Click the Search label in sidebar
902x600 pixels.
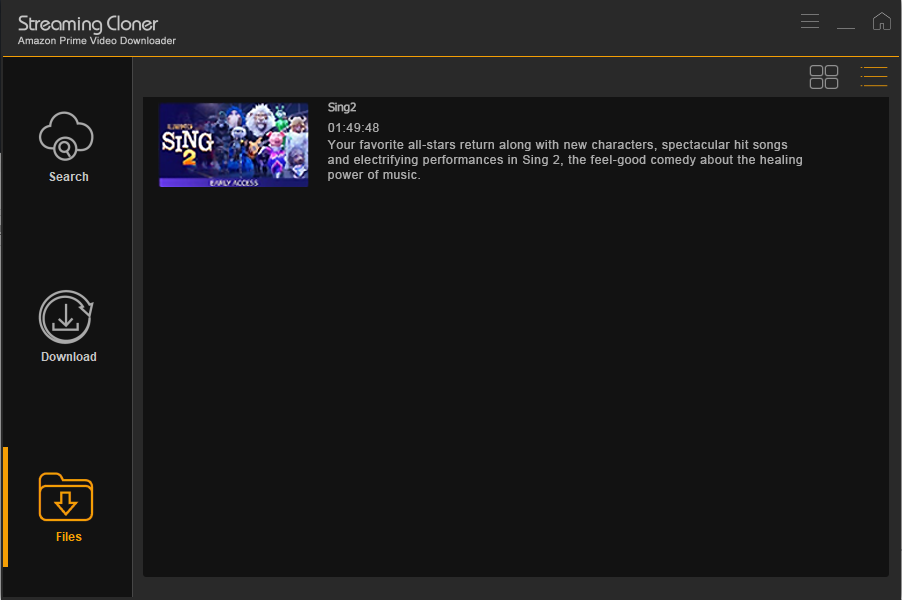coord(68,177)
